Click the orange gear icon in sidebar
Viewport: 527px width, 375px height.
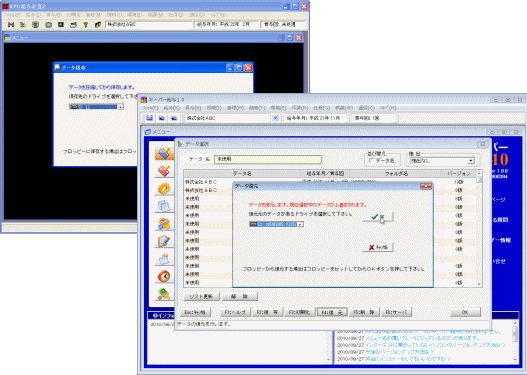point(164,189)
